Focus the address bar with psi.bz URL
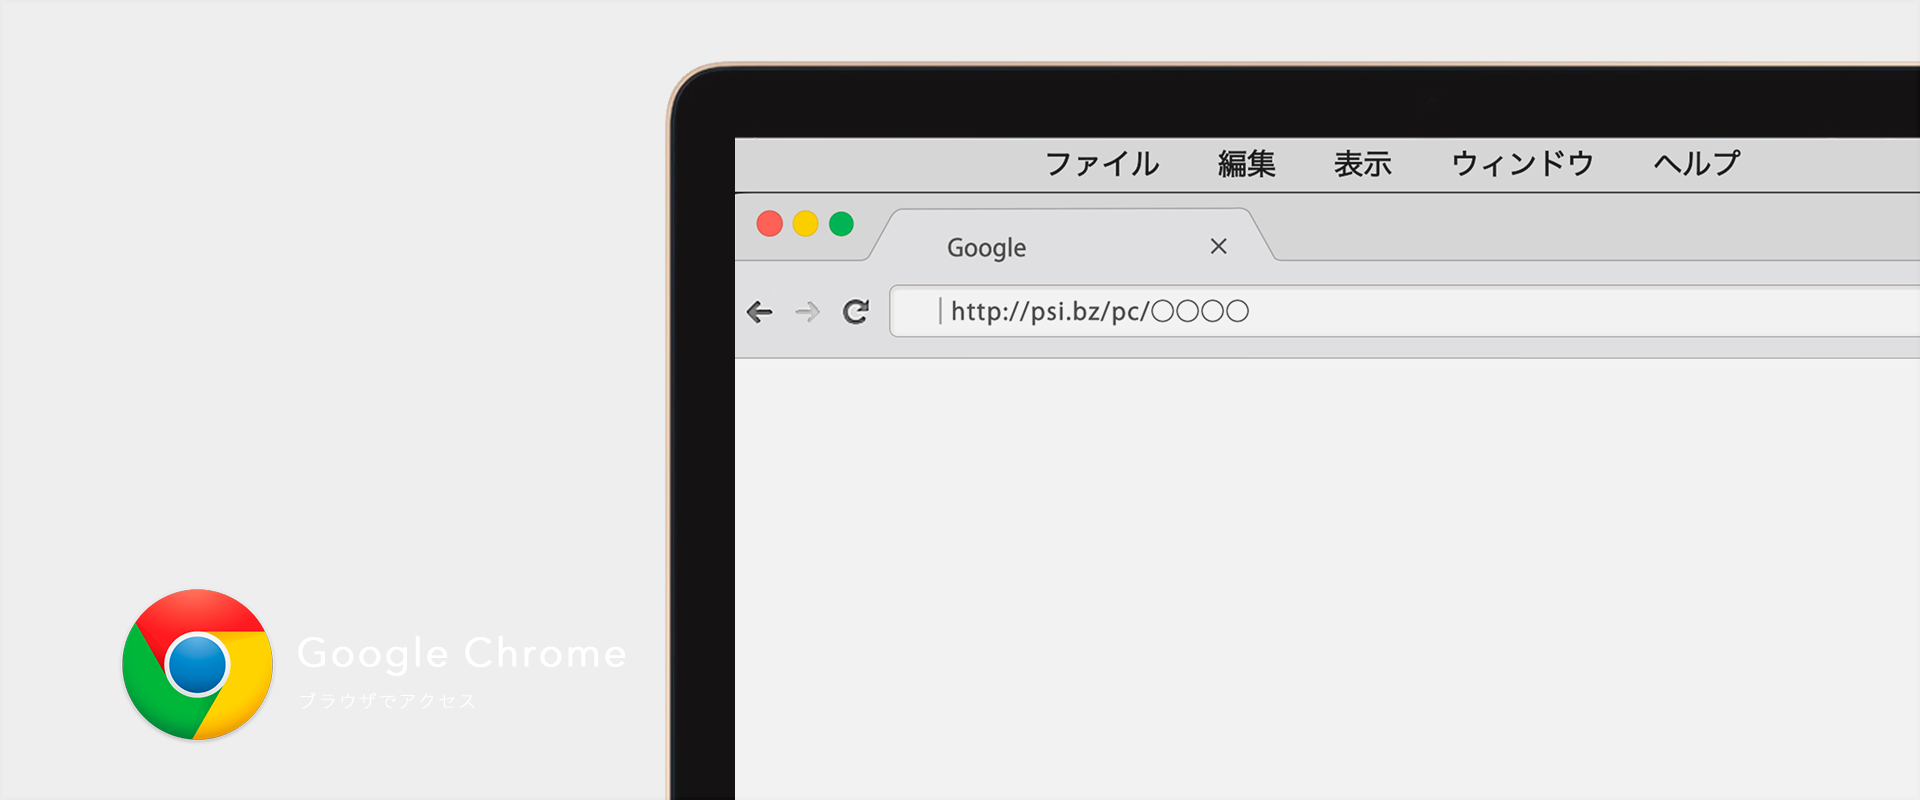 click(1404, 311)
